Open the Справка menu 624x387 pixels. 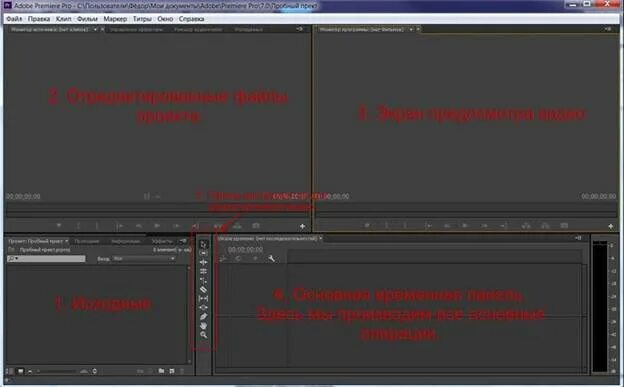(191, 19)
